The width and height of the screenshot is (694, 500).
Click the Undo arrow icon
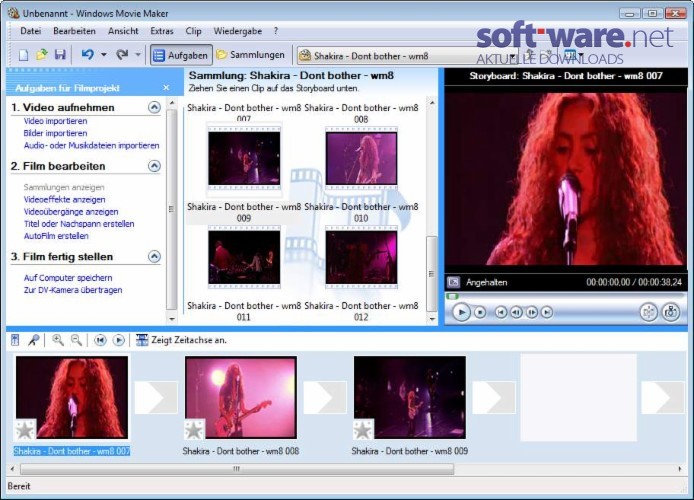tap(88, 55)
